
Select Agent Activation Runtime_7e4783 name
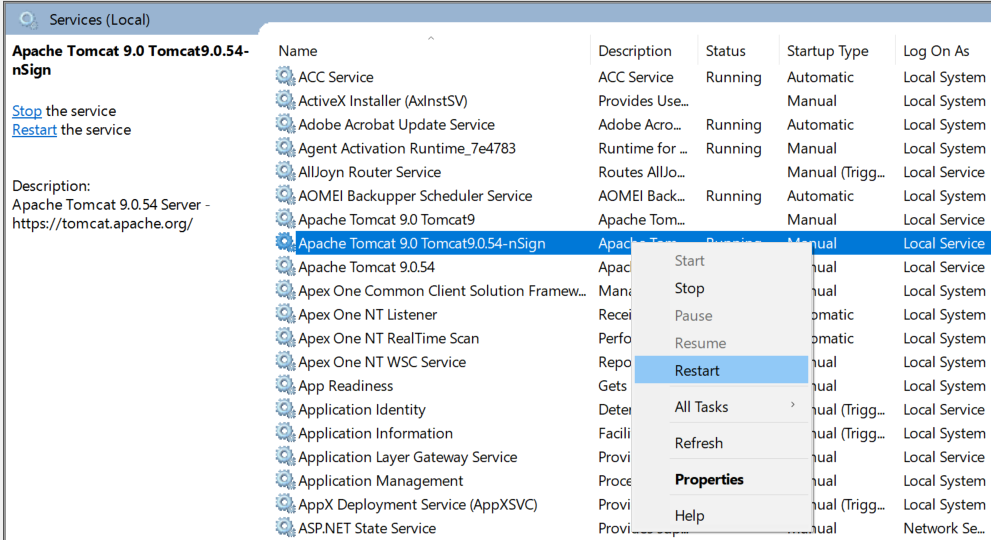tap(407, 149)
